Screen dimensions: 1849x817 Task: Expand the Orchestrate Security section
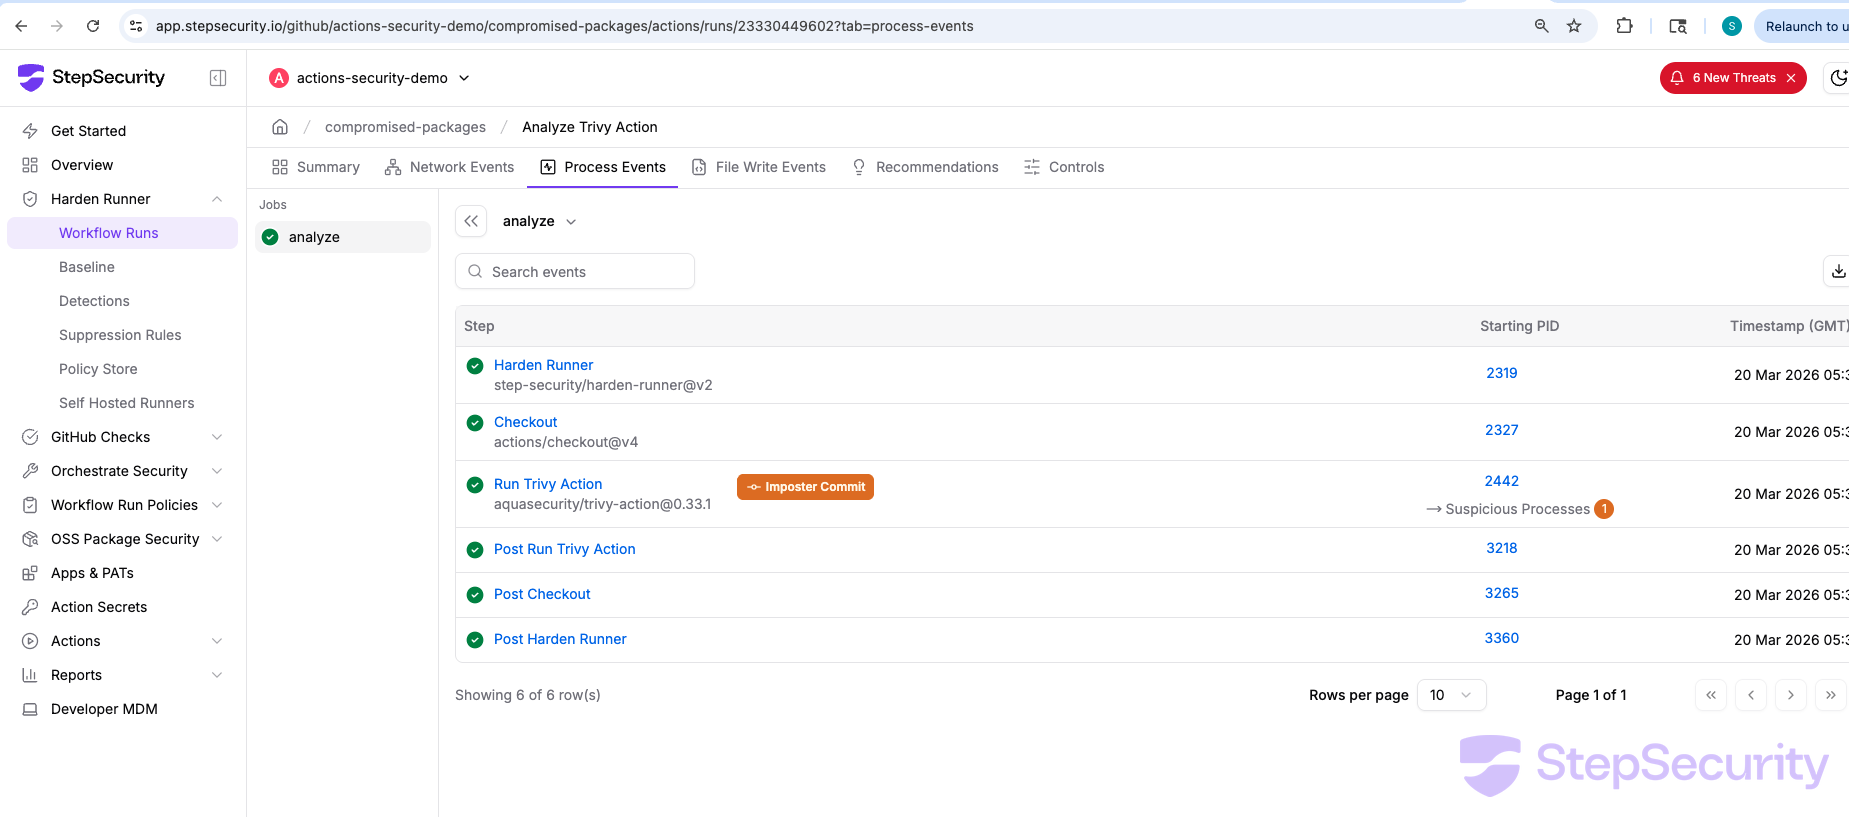point(217,471)
